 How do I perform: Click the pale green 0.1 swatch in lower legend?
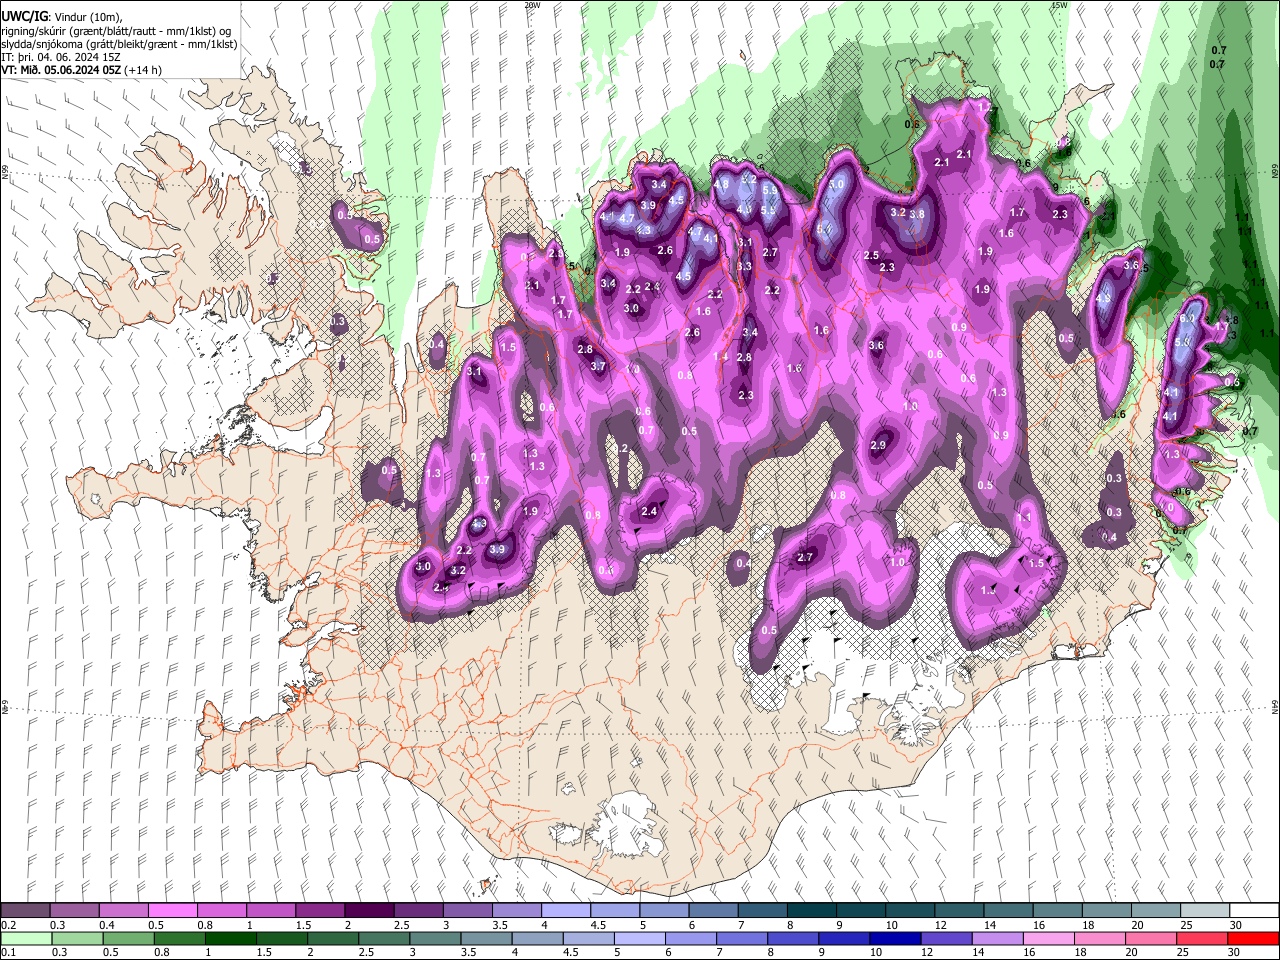coord(26,939)
